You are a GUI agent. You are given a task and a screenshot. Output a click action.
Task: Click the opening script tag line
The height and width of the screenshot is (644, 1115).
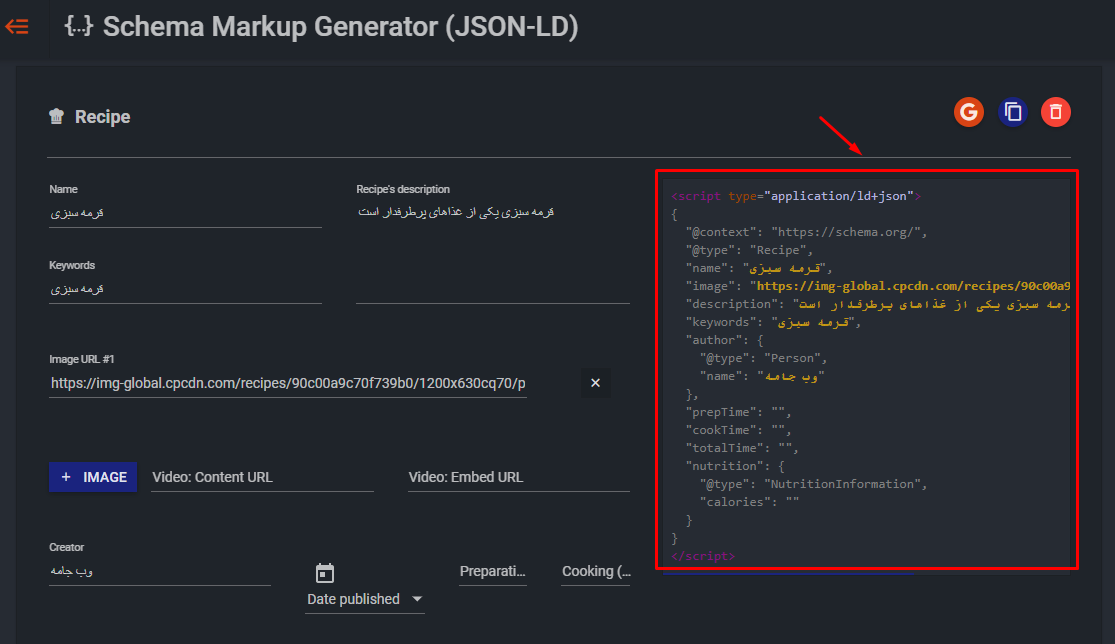point(796,196)
